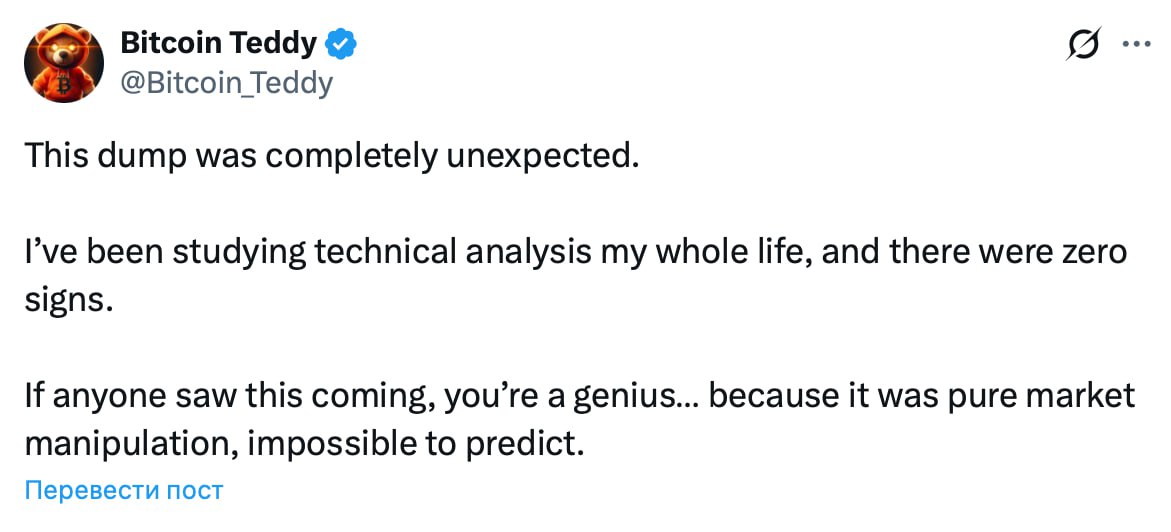Viewport: 1171px width, 532px height.
Task: Open the Grok slashed-circle icon
Action: point(1084,44)
